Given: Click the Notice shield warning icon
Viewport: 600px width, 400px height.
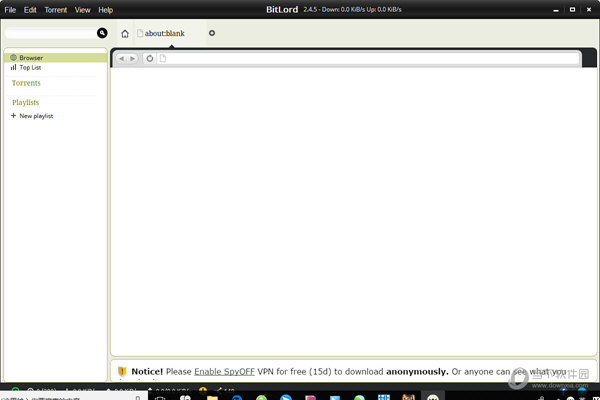Looking at the screenshot, I should pos(122,371).
